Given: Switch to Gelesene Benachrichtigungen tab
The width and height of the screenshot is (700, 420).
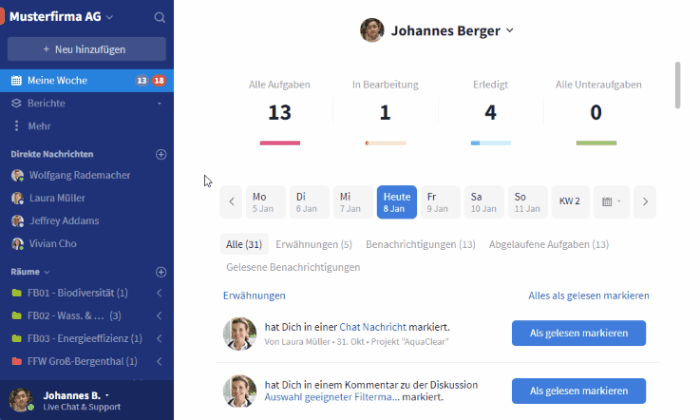Looking at the screenshot, I should click(293, 267).
